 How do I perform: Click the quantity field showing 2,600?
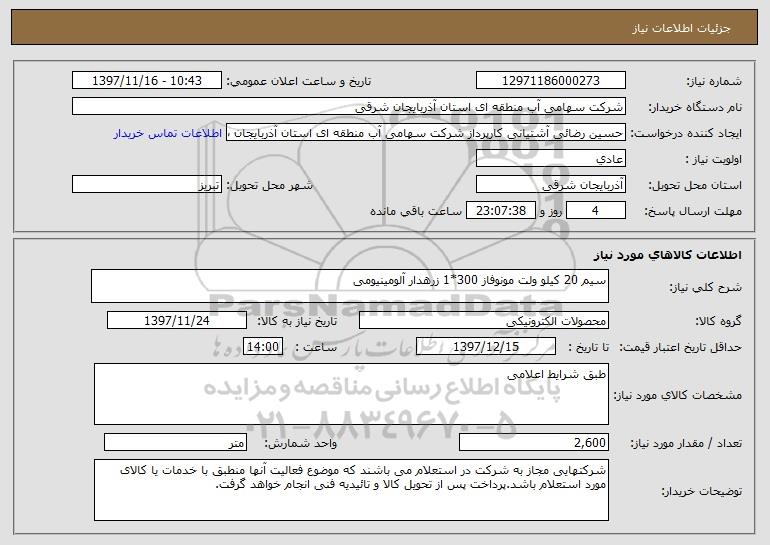point(534,442)
